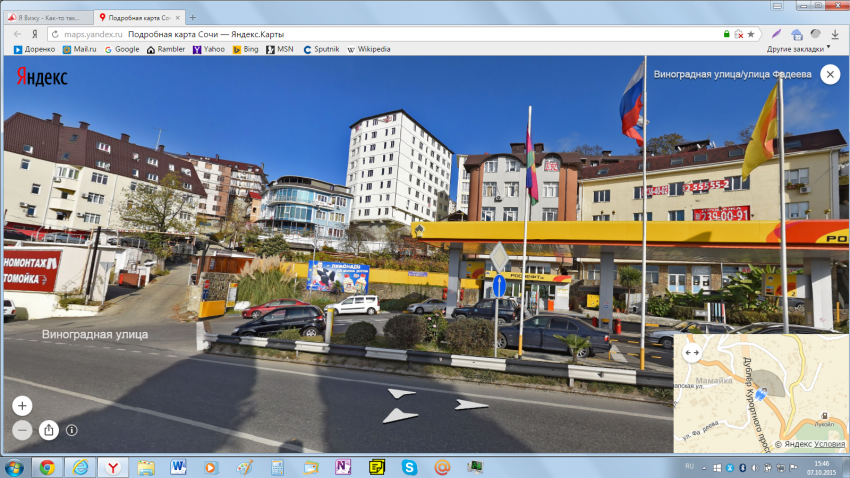Click the Яндекс logo

[x=41, y=76]
